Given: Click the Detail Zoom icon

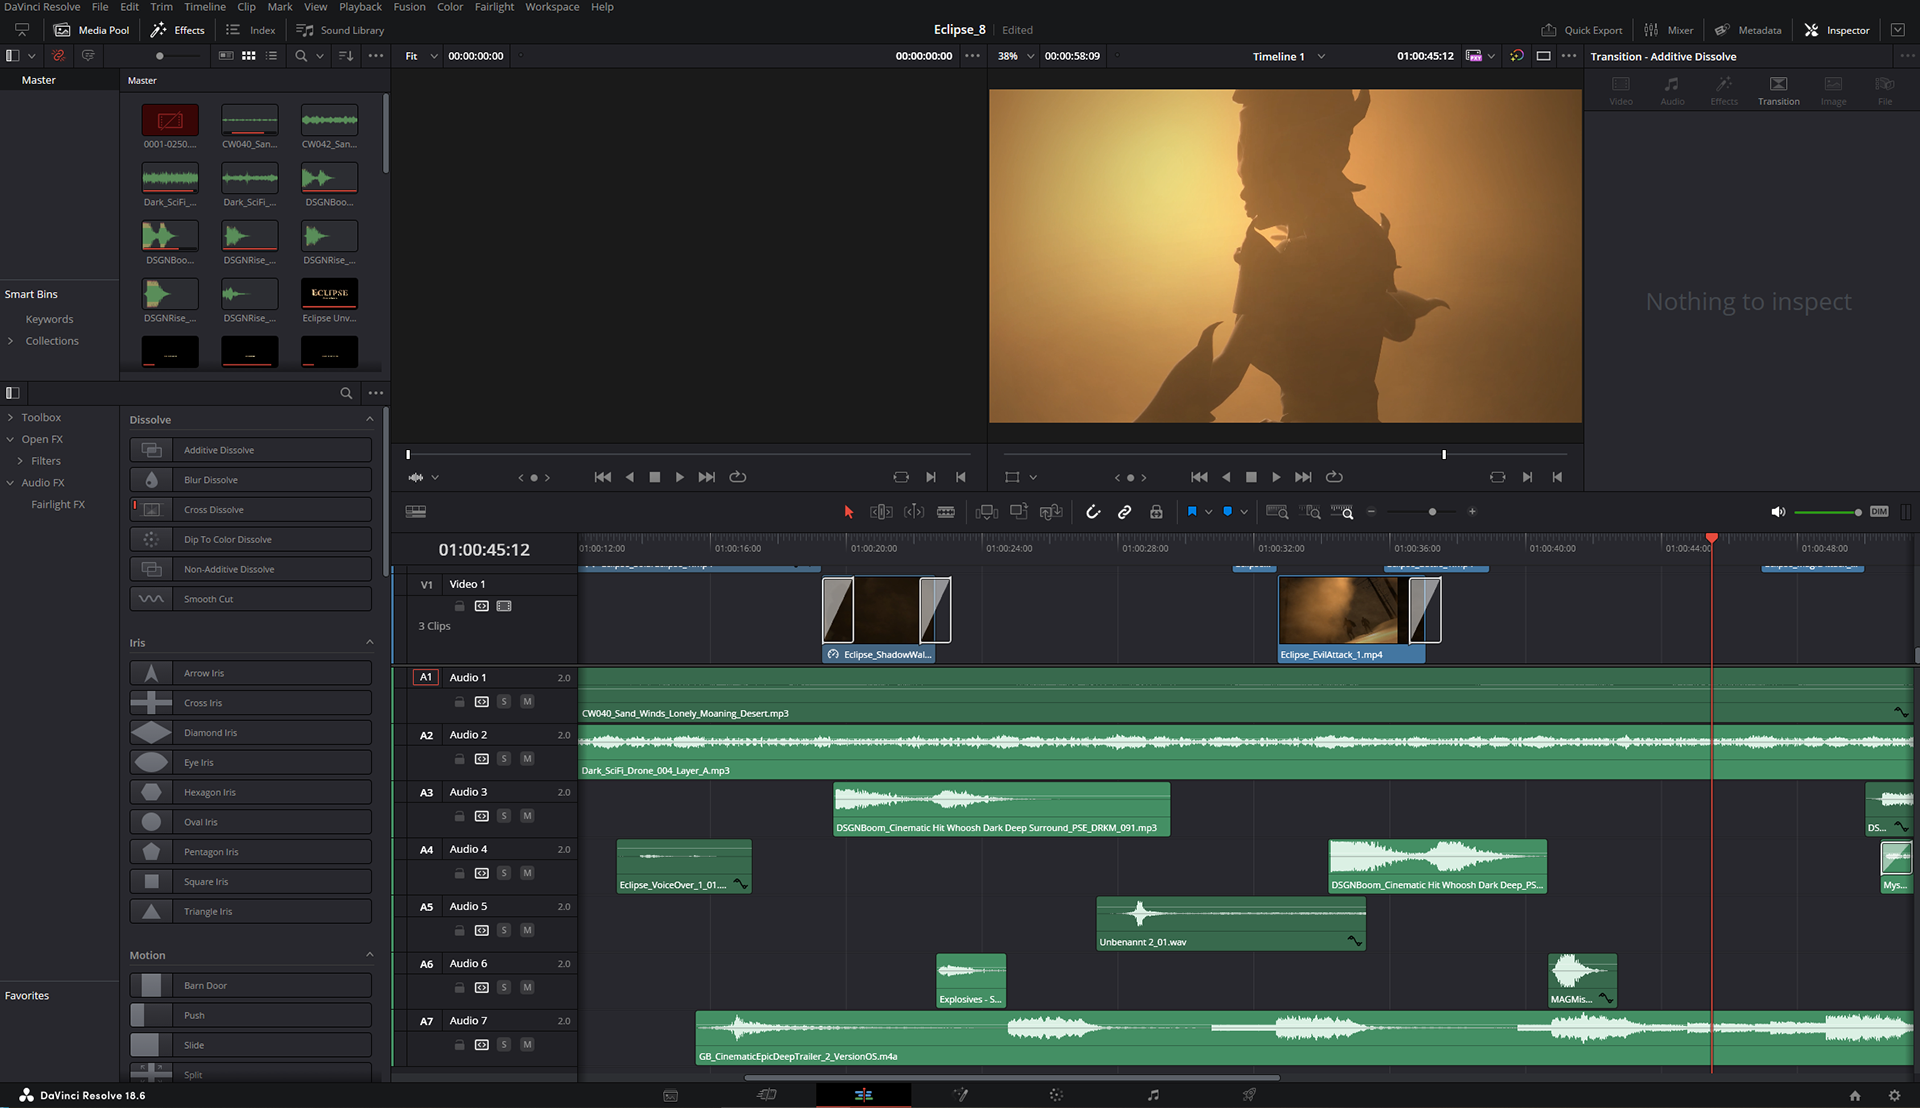Looking at the screenshot, I should [x=1310, y=512].
